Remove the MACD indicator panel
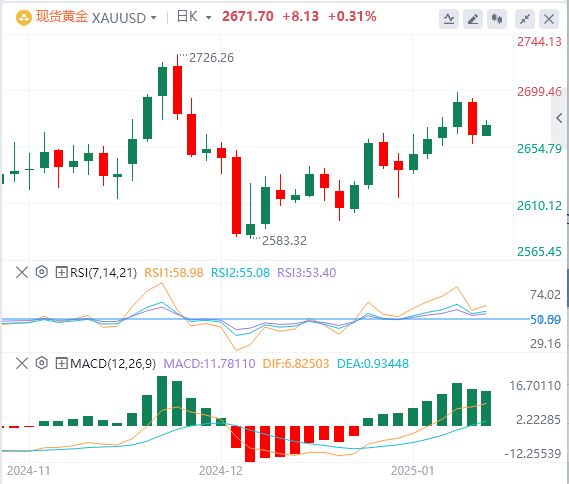The height and width of the screenshot is (484, 569). (x=22, y=363)
